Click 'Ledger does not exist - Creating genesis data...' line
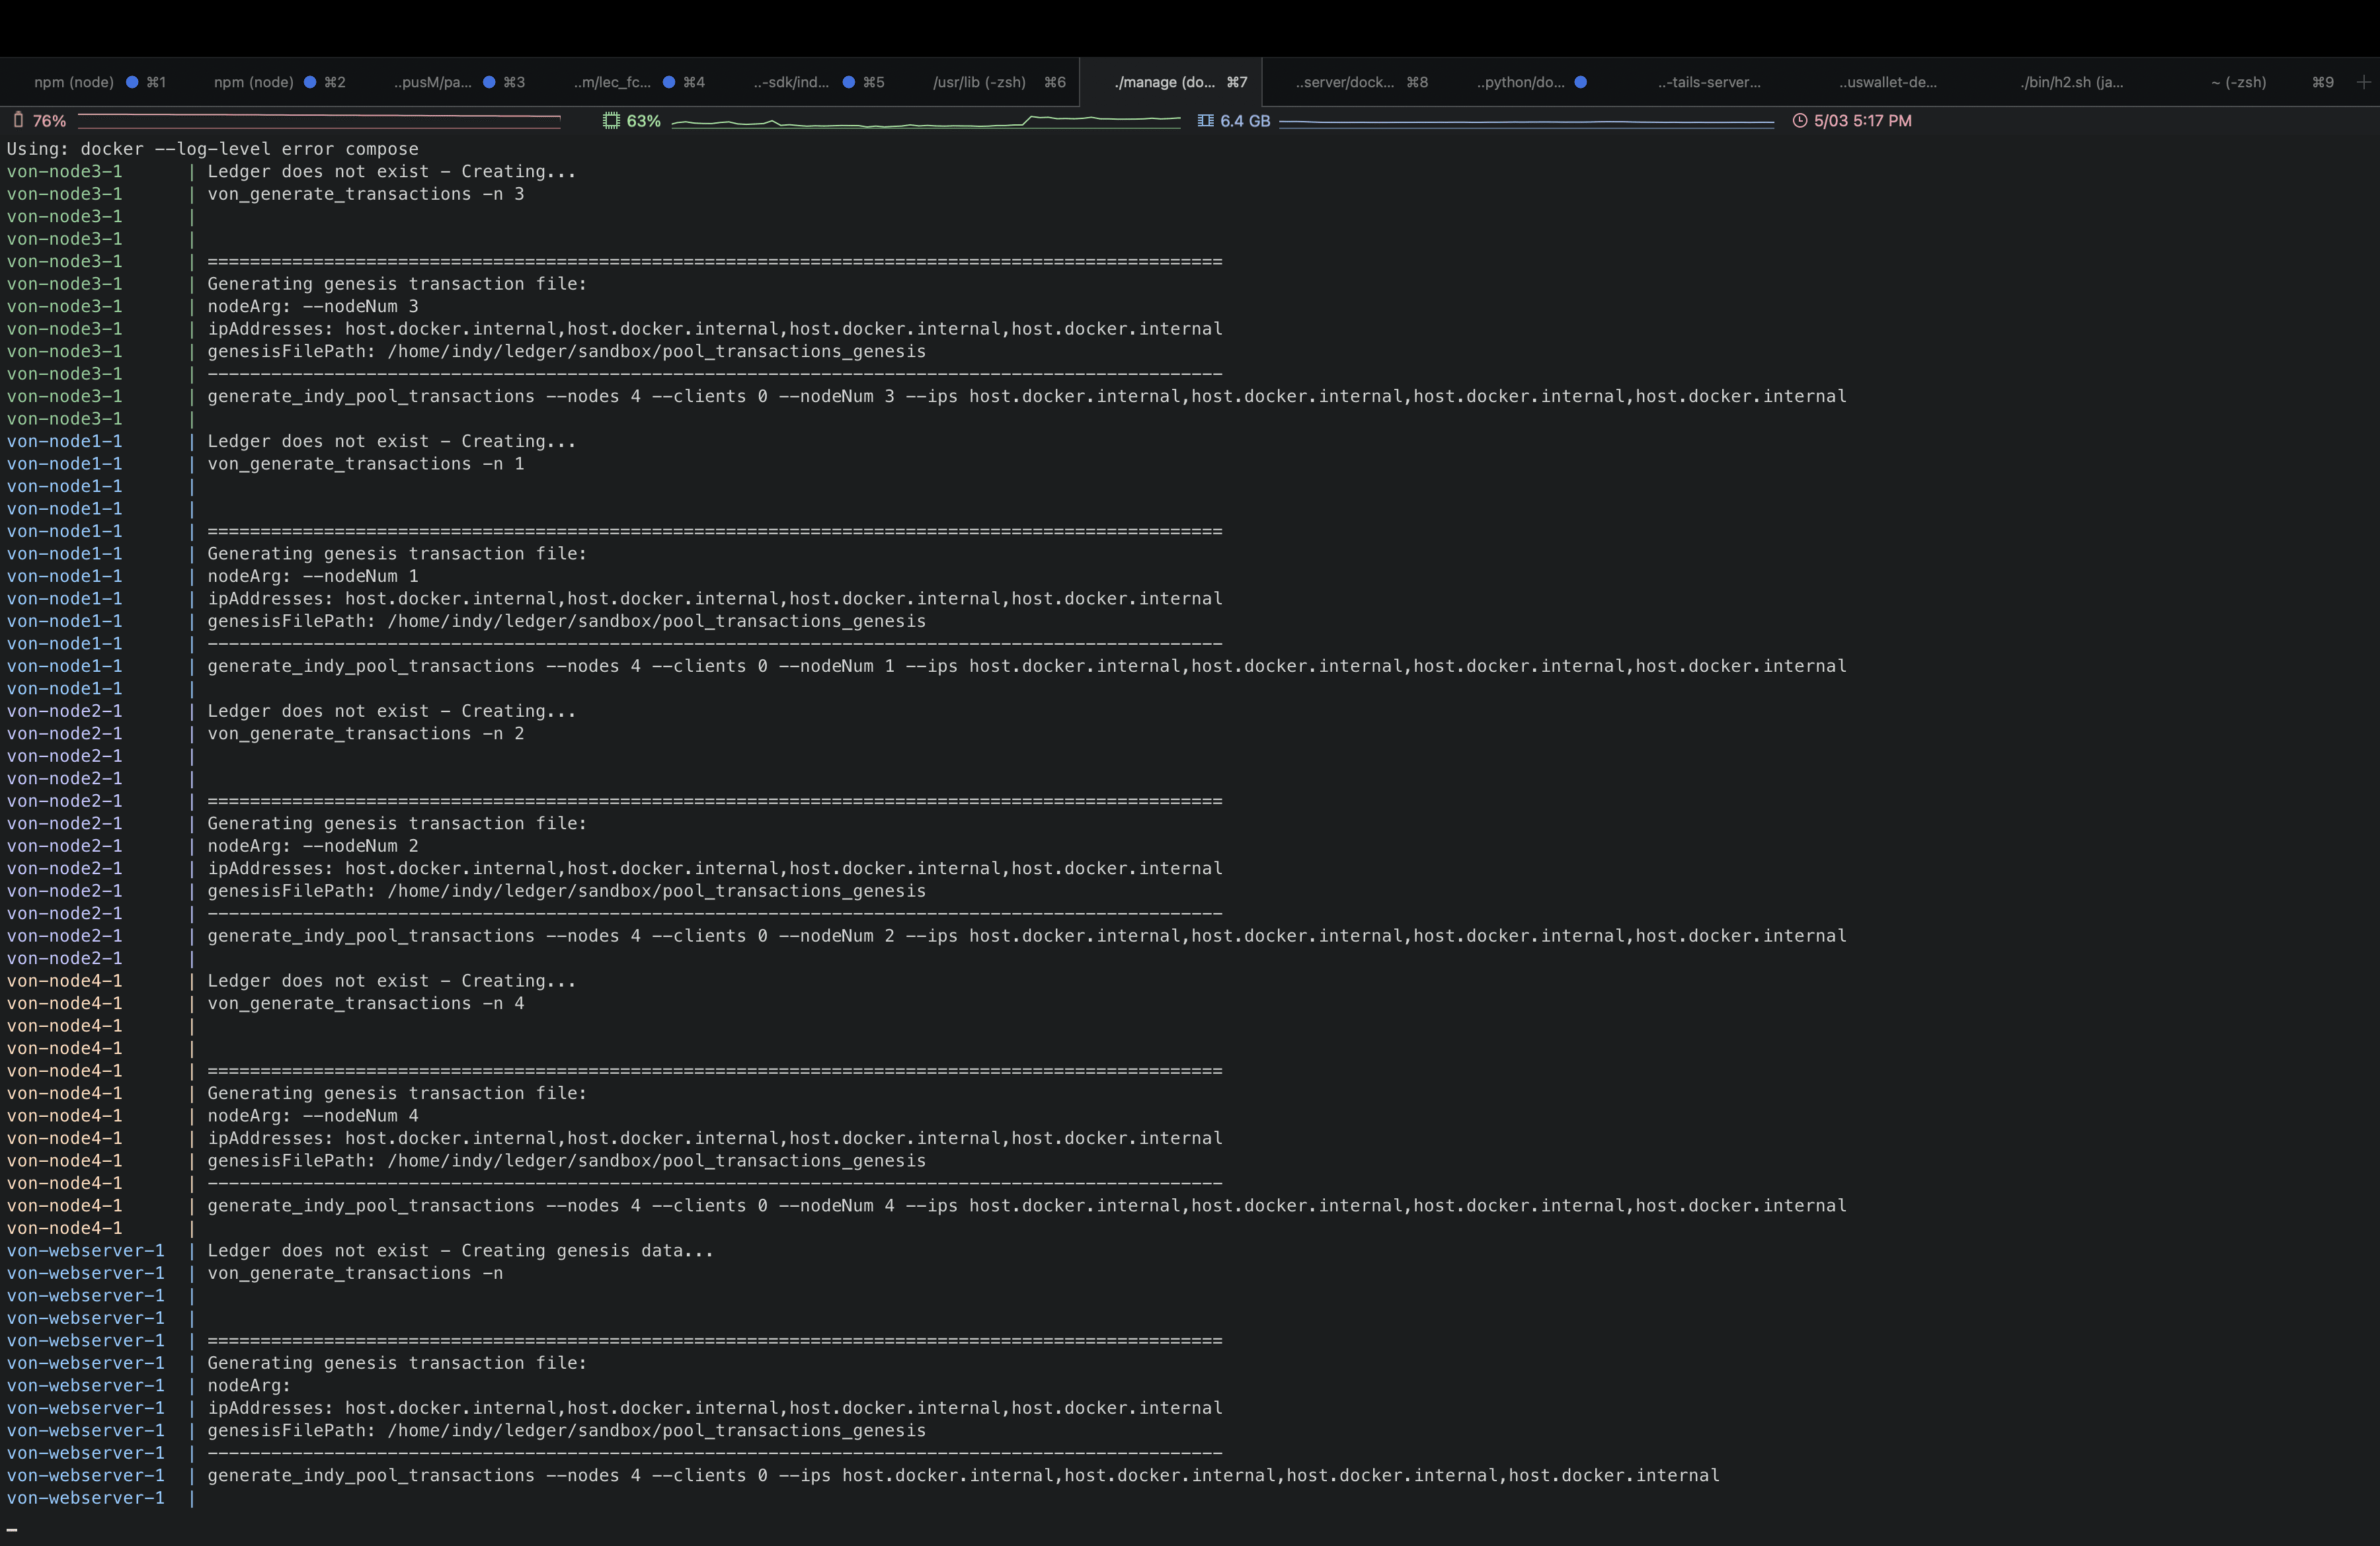 pyautogui.click(x=460, y=1250)
